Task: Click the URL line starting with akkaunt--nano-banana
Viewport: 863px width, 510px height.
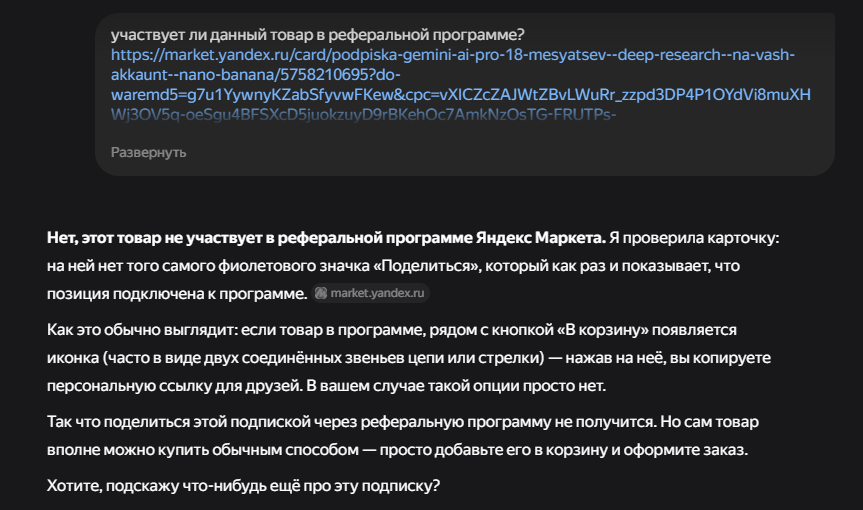Action: (255, 75)
